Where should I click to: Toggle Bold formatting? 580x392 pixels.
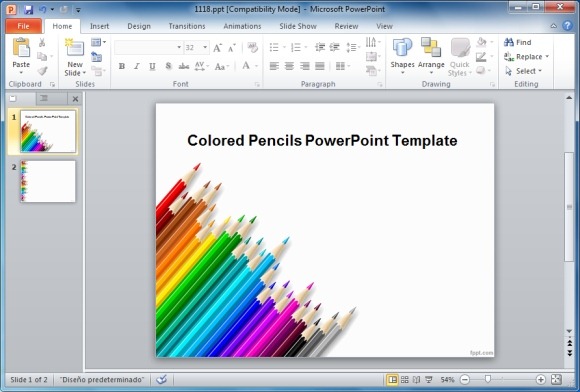(121, 66)
